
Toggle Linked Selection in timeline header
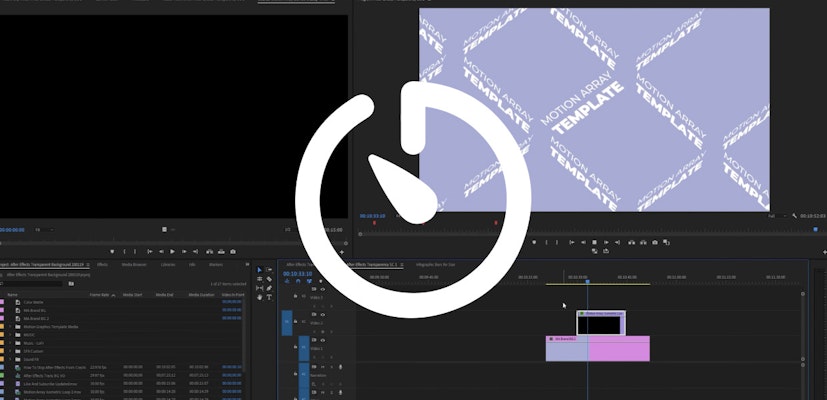tap(309, 281)
